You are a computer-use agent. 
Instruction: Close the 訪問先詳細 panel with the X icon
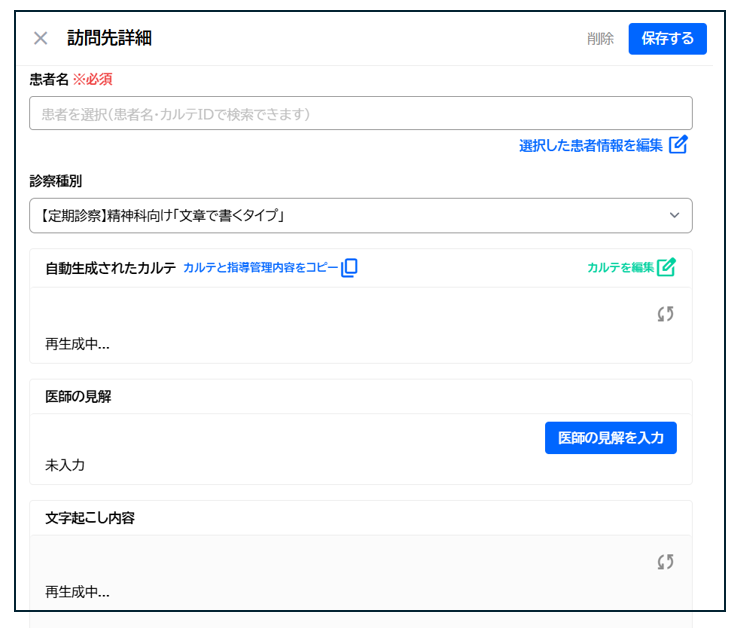[41, 39]
